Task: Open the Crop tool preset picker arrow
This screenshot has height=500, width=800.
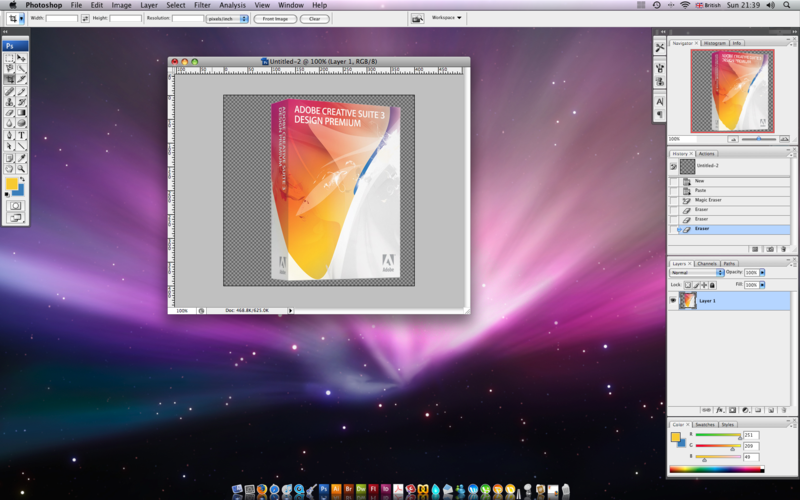Action: click(21, 19)
